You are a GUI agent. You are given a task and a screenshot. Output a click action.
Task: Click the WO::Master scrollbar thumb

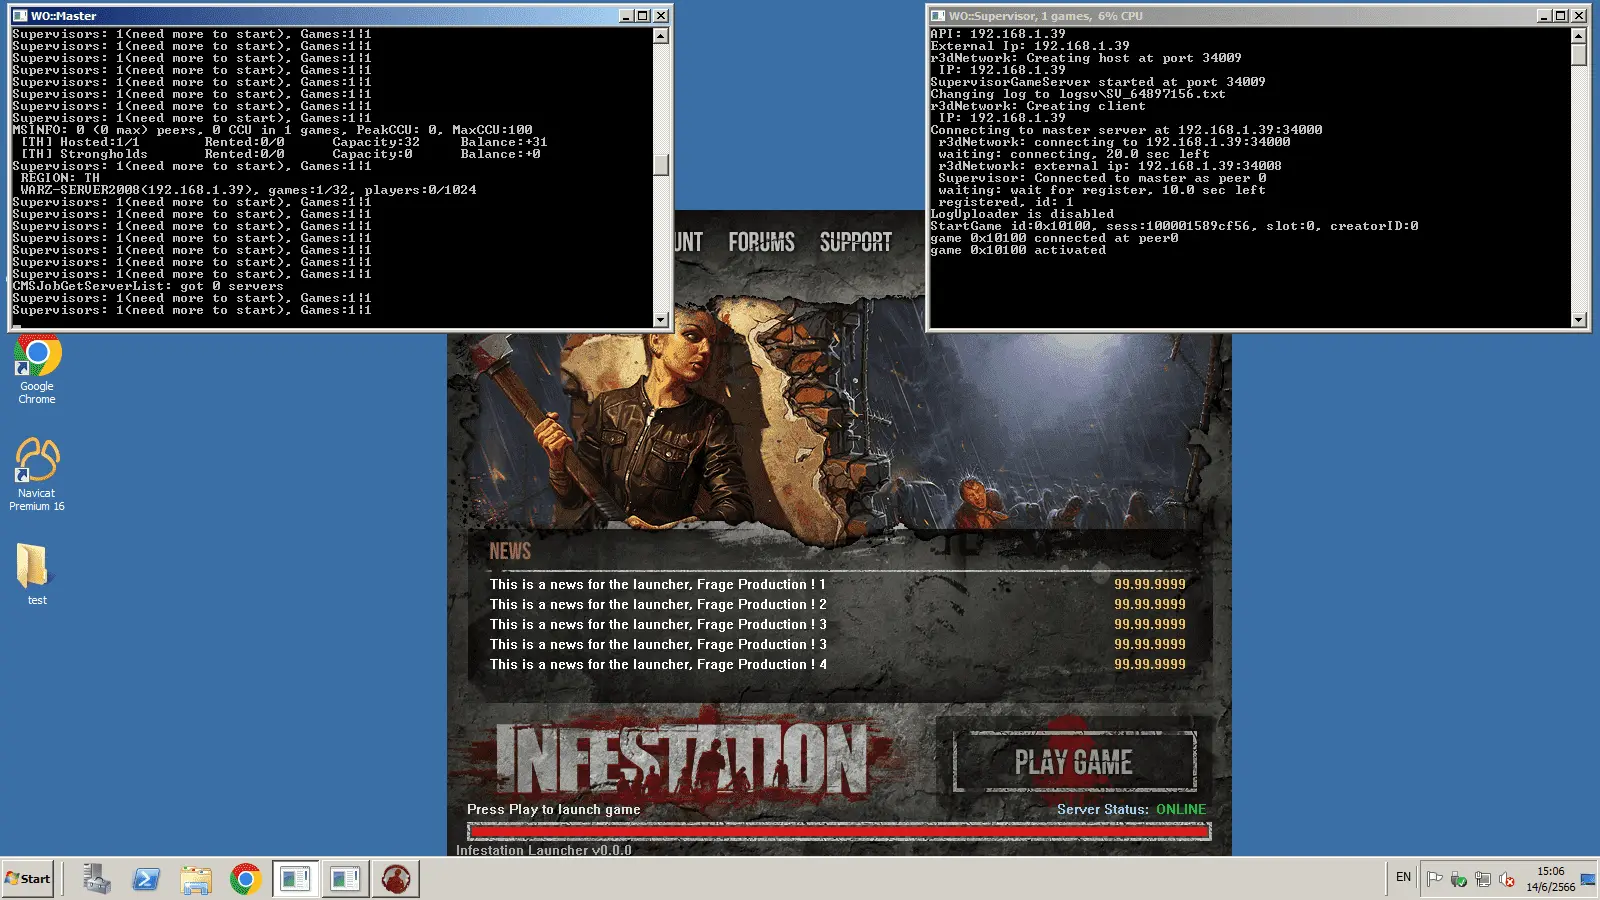pyautogui.click(x=660, y=165)
